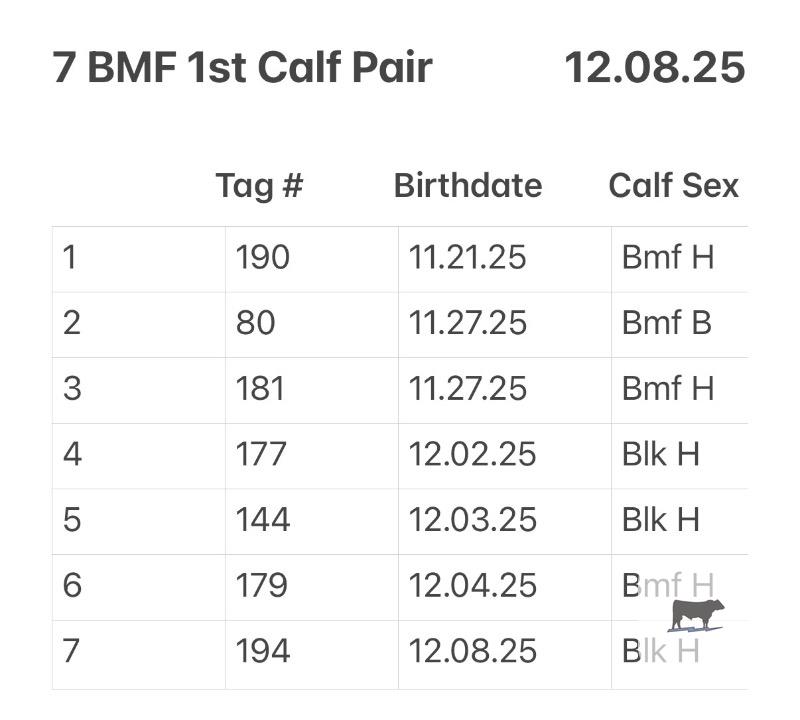The width and height of the screenshot is (800, 720).
Task: Select the 12.02.25 birthdate cell
Action: coord(472,454)
